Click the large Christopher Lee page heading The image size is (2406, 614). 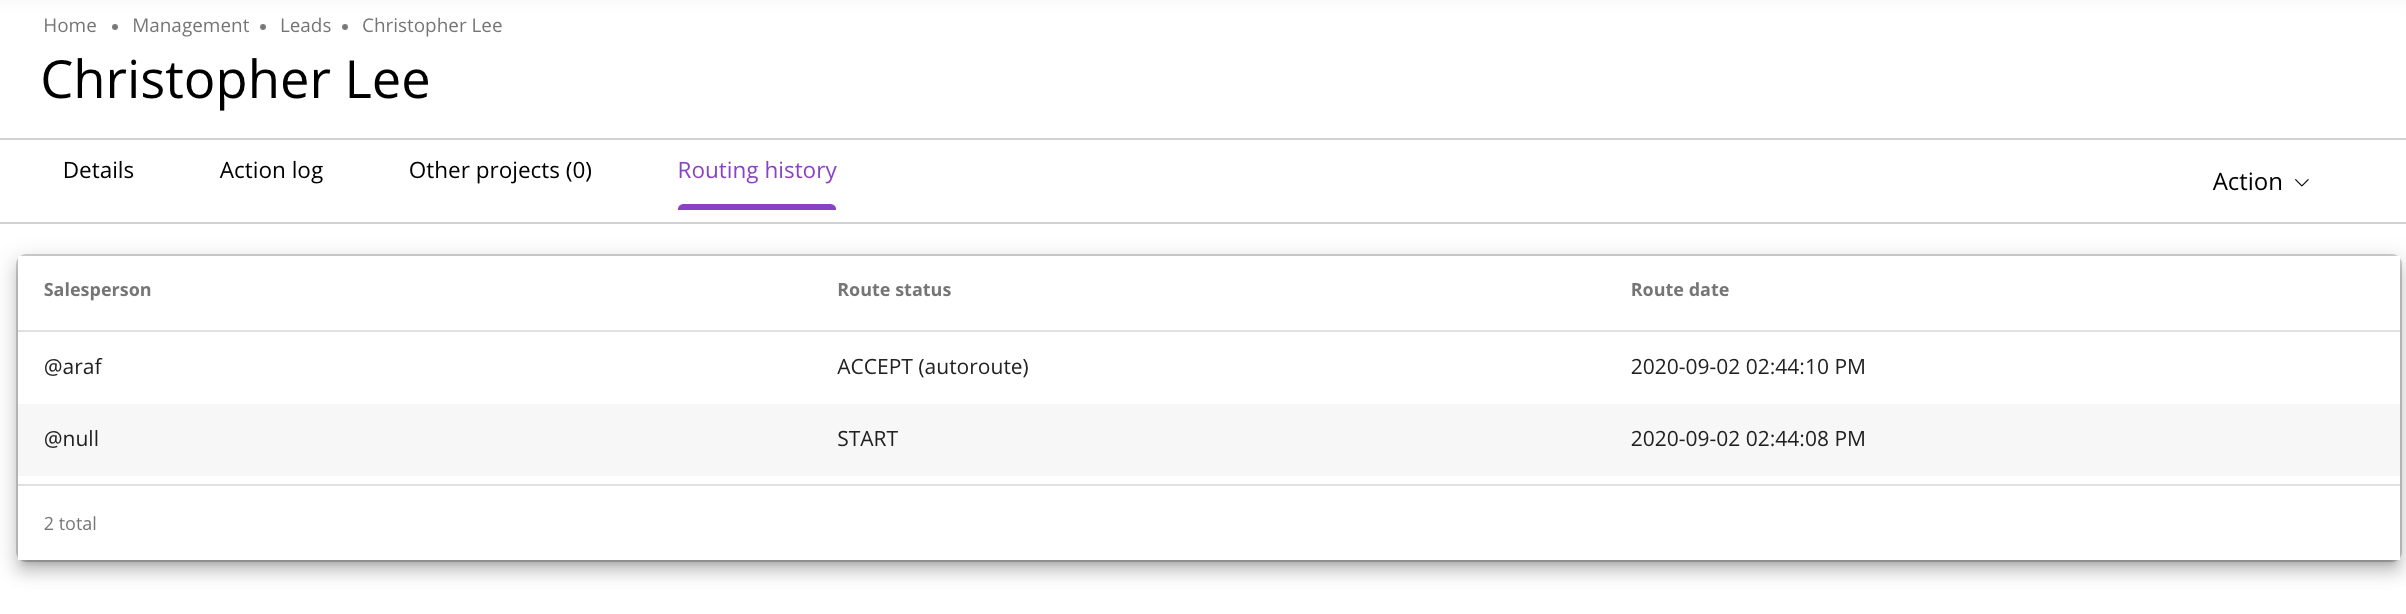[235, 80]
